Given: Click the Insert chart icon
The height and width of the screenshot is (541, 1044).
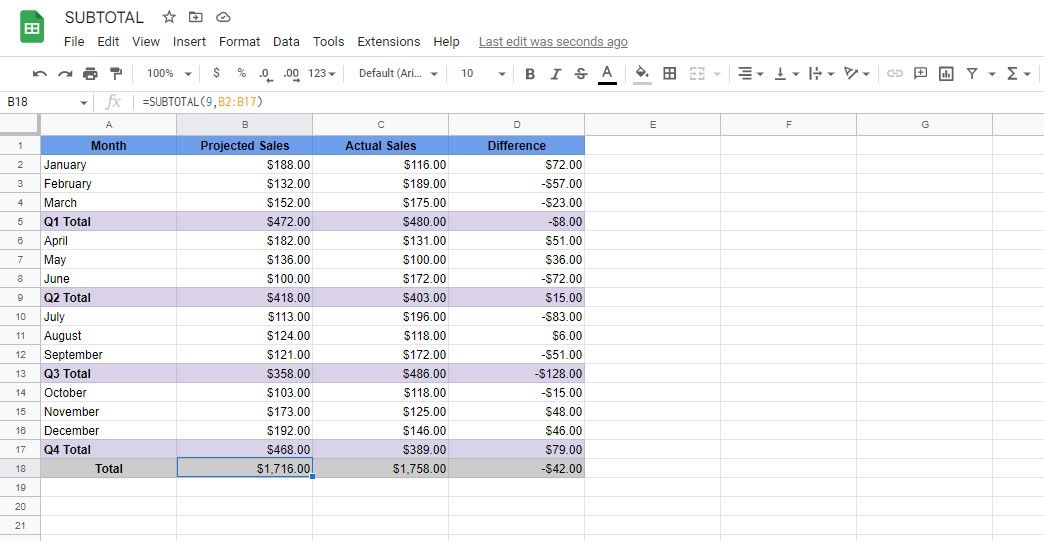Looking at the screenshot, I should 946,73.
